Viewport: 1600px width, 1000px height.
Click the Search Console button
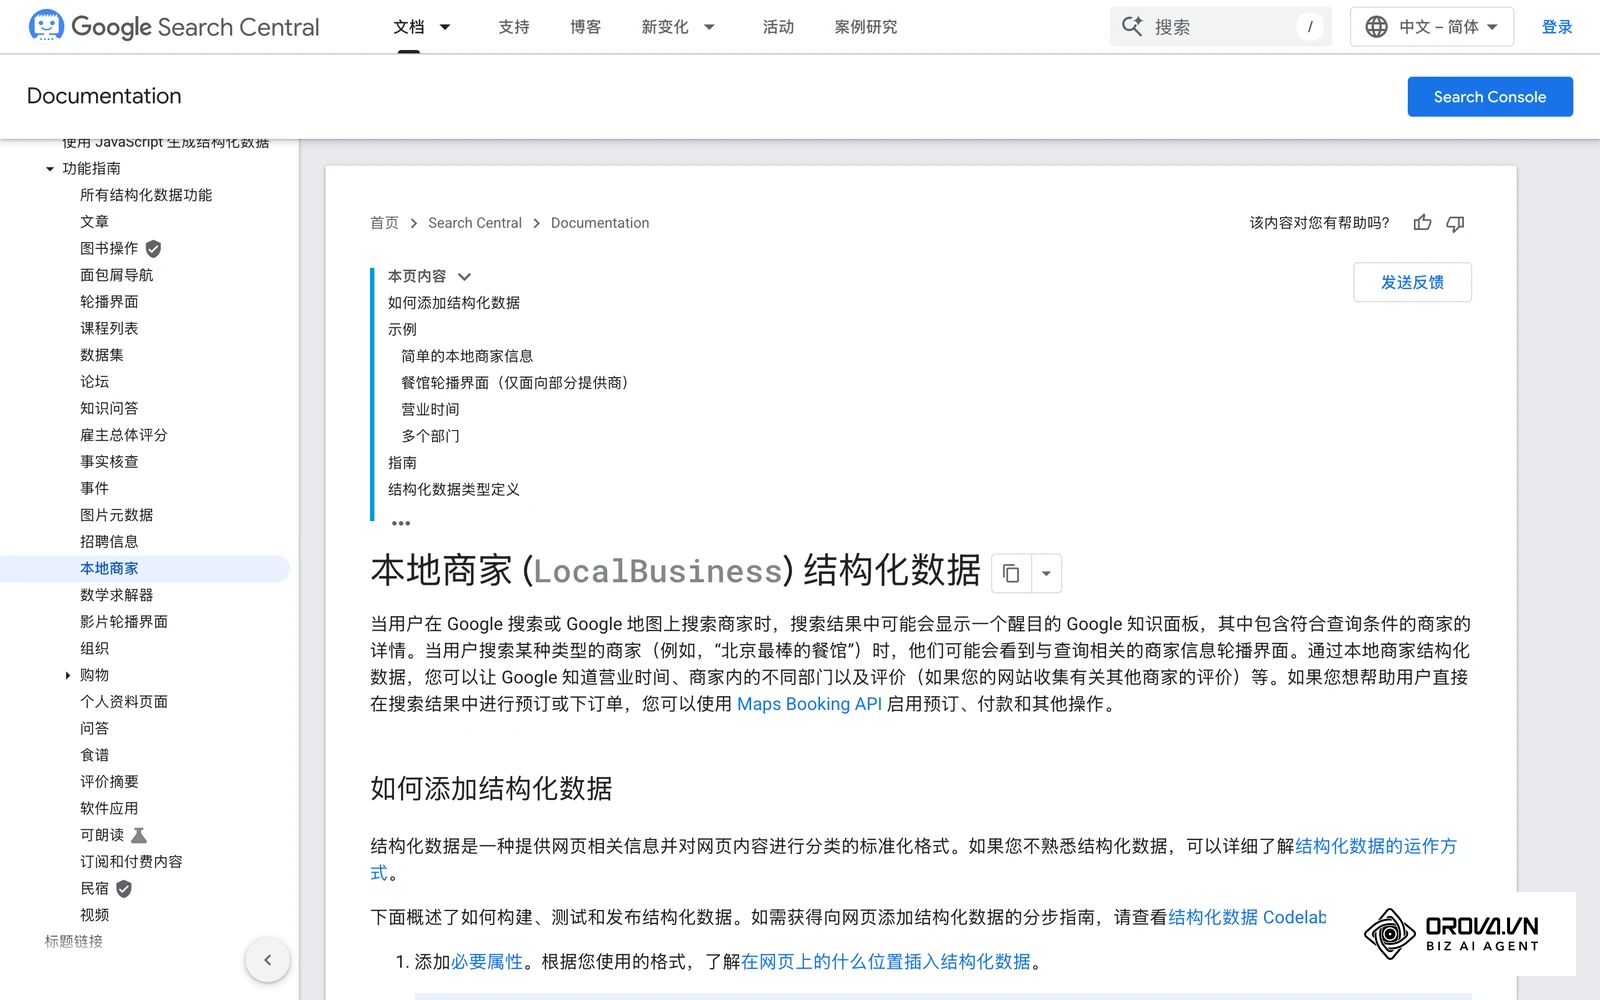pyautogui.click(x=1490, y=97)
